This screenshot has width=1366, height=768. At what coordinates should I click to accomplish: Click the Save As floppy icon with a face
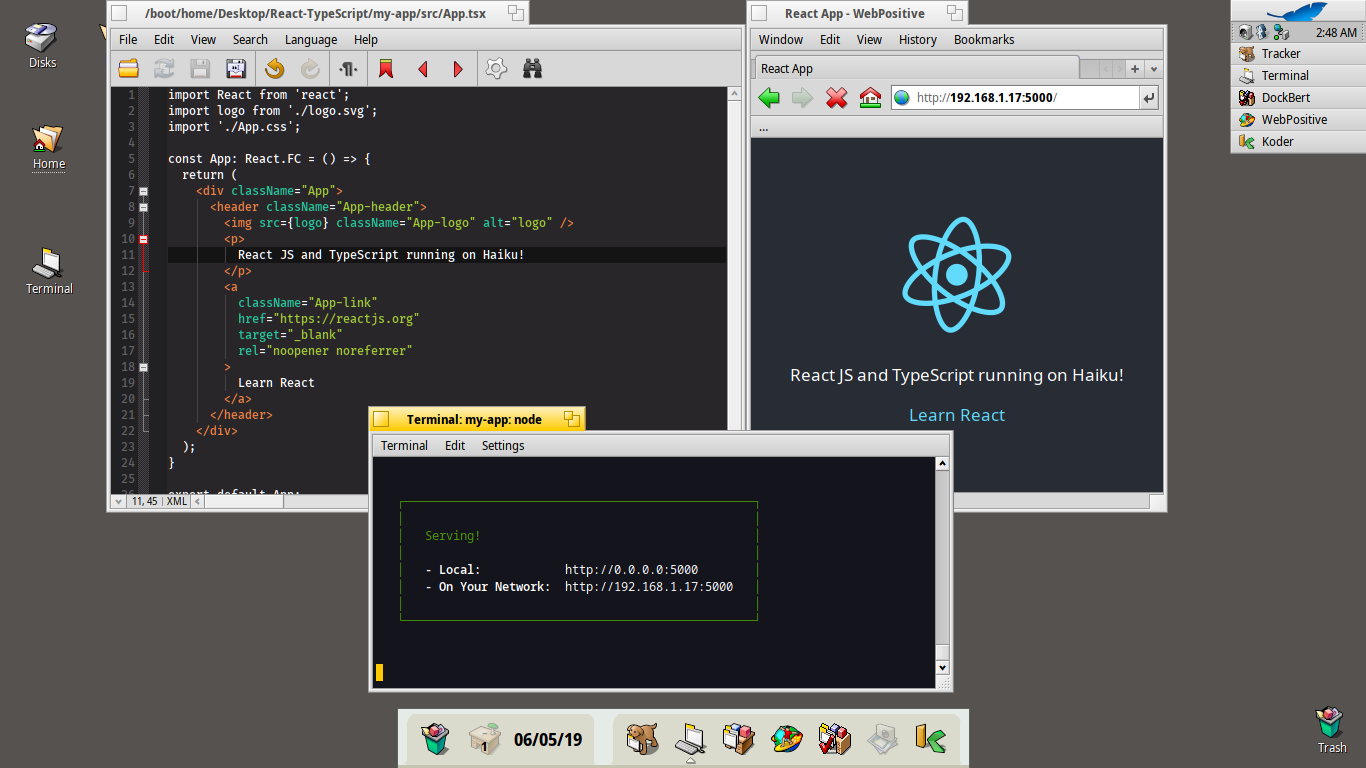tap(236, 69)
